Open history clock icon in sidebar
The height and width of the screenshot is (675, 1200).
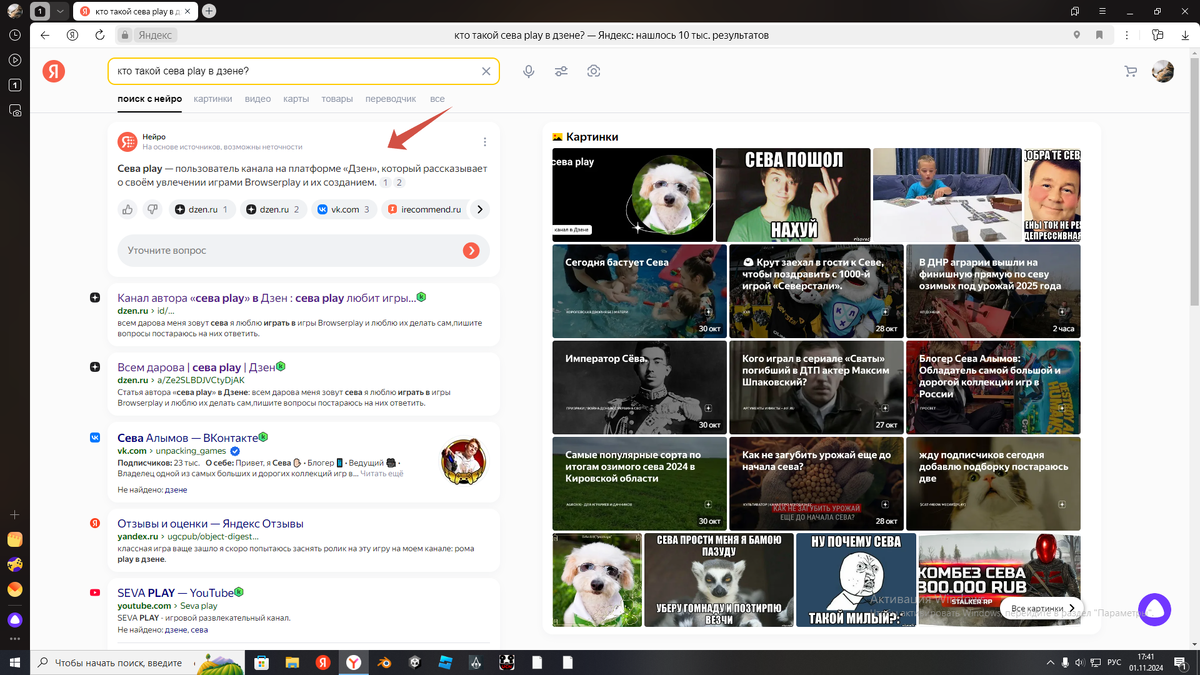(15, 35)
